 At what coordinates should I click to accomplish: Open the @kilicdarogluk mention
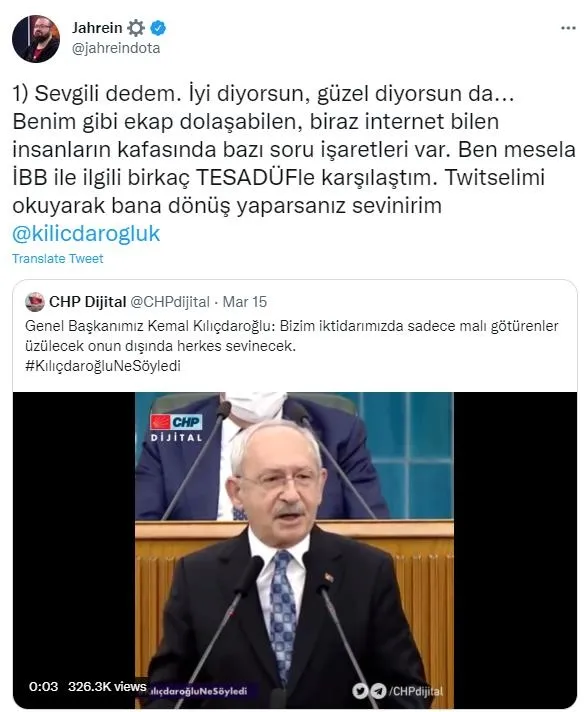pyautogui.click(x=86, y=233)
